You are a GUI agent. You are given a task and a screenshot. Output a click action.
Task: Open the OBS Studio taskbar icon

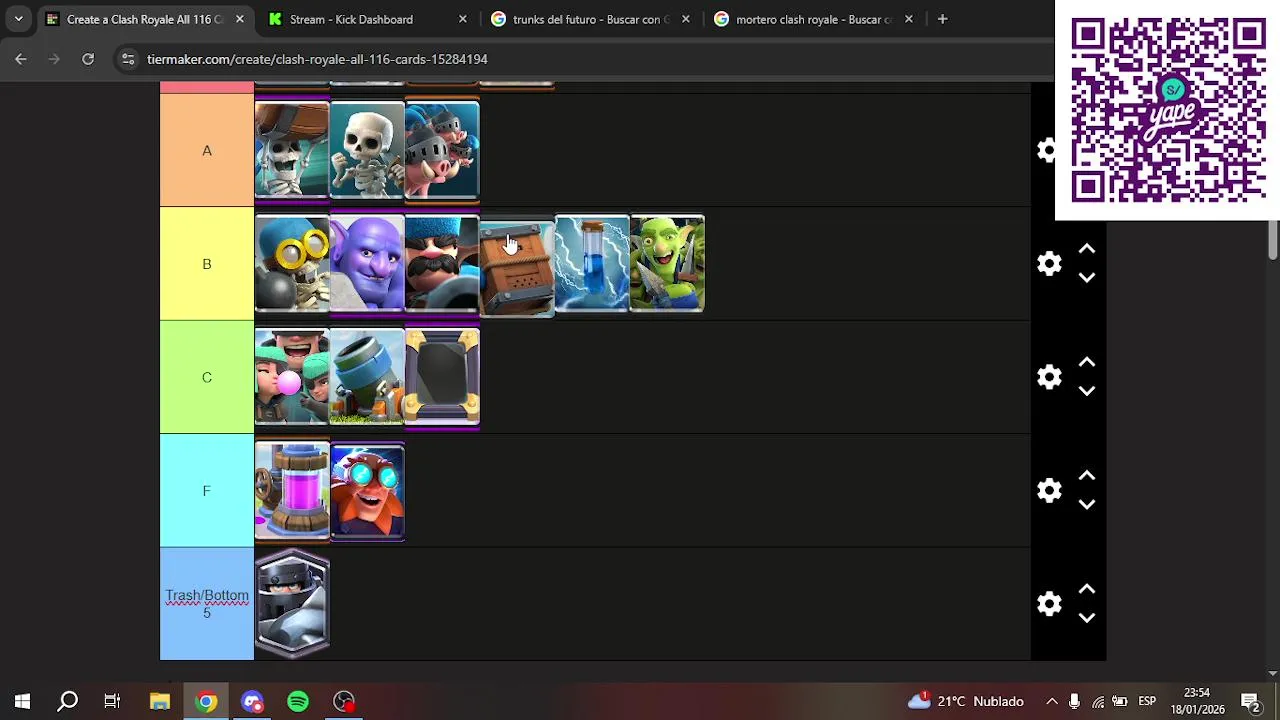[x=344, y=701]
